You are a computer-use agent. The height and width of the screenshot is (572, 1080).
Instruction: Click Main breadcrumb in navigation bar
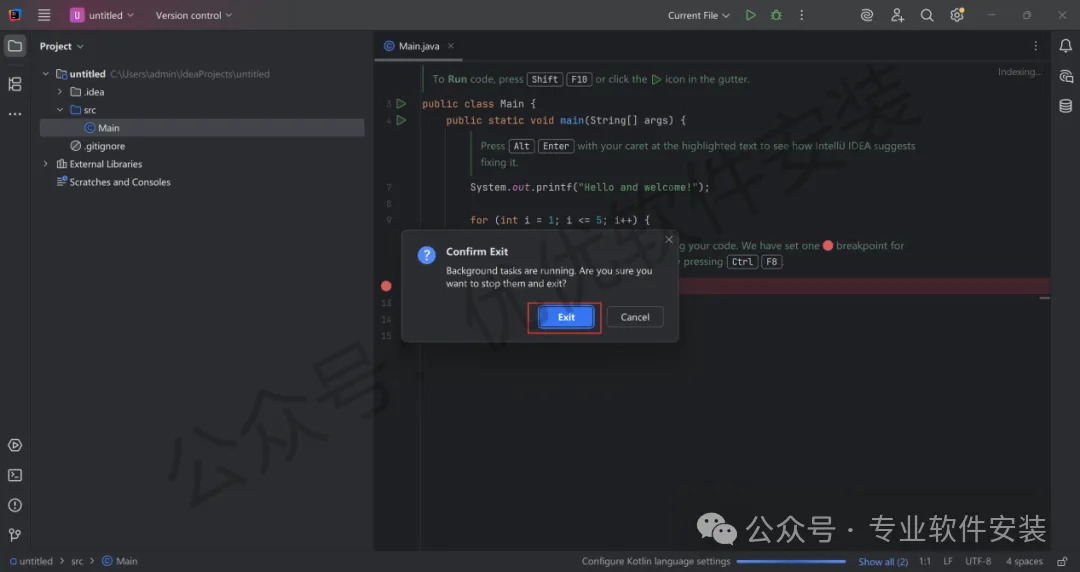(x=120, y=561)
